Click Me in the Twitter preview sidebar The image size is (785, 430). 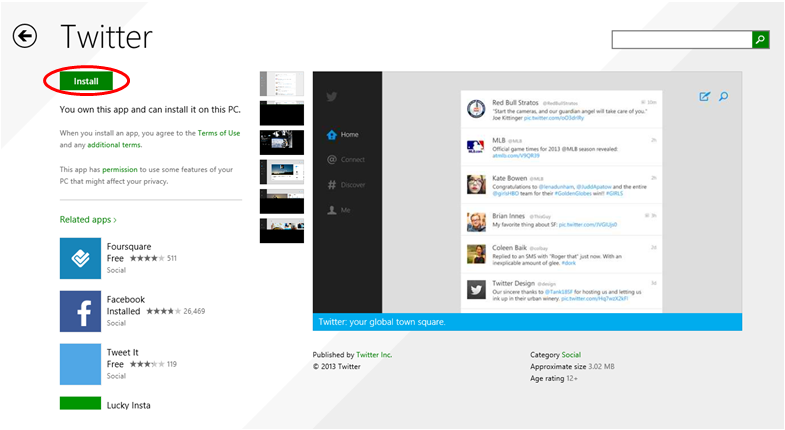[338, 210]
